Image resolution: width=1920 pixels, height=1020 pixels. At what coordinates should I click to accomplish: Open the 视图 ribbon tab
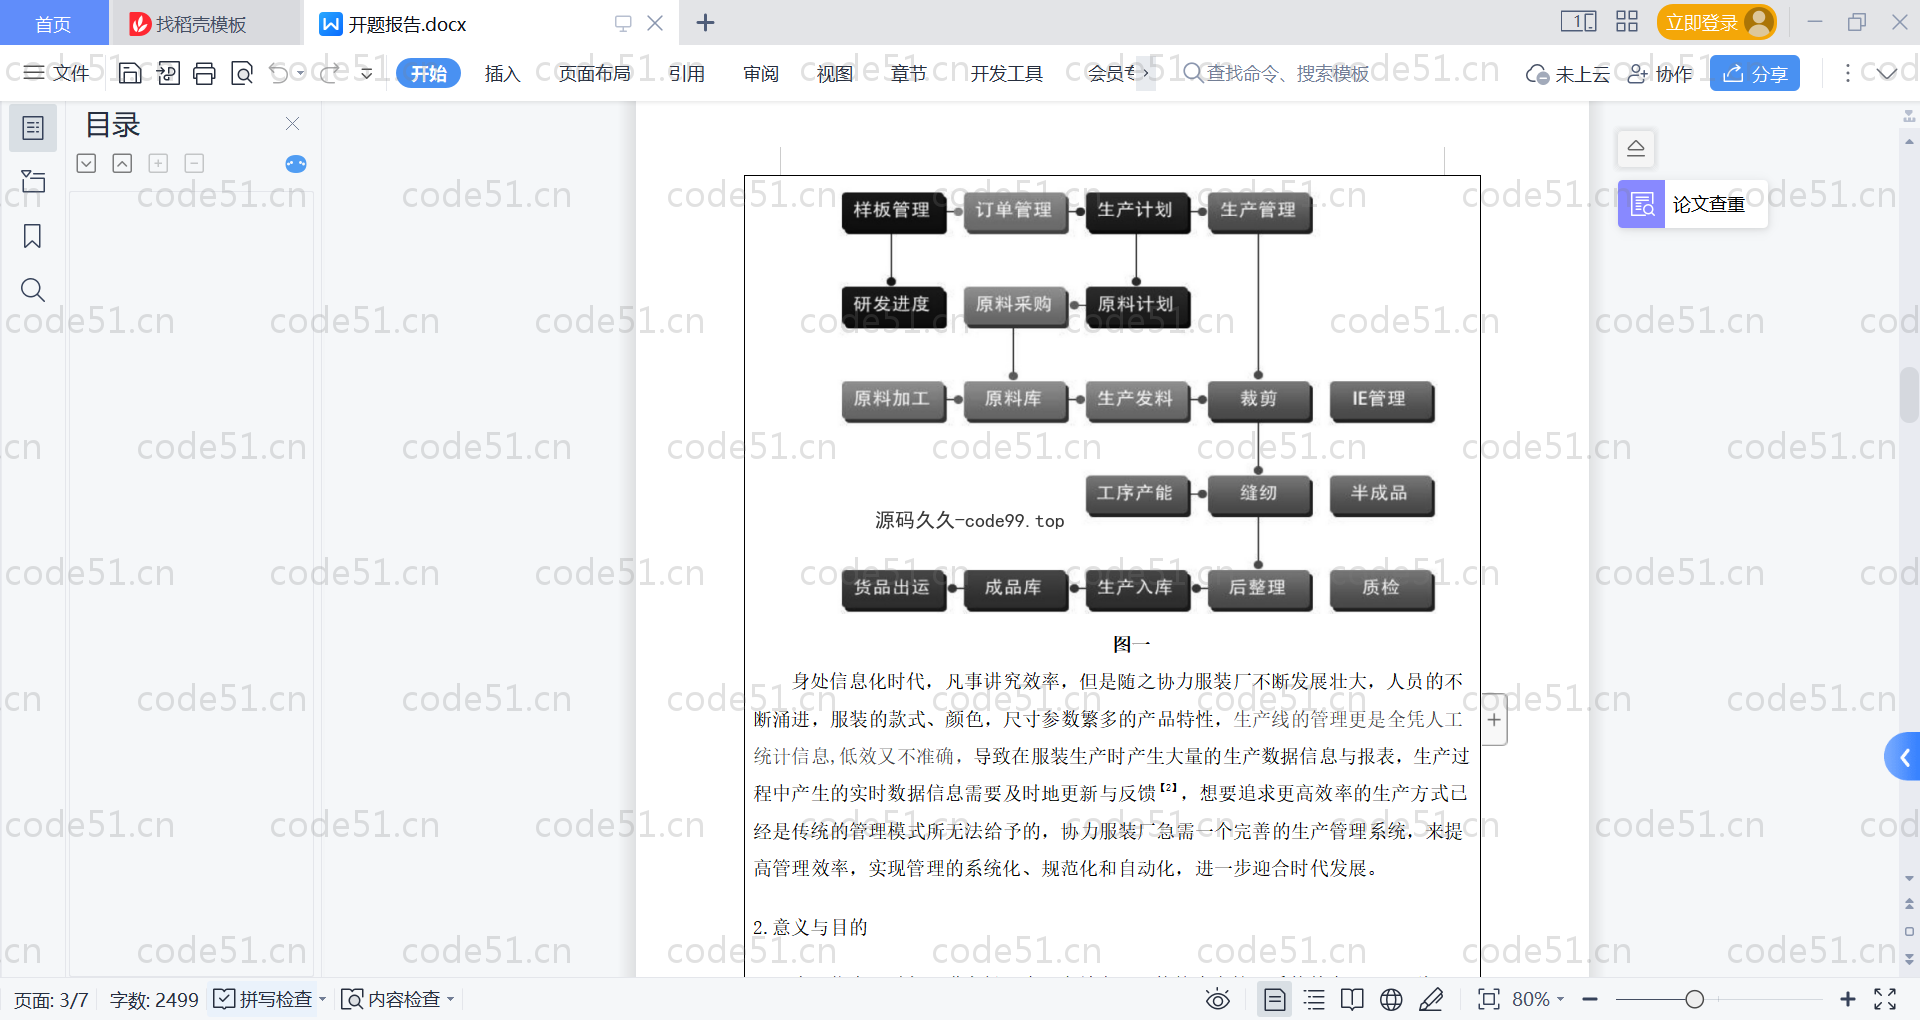click(835, 73)
